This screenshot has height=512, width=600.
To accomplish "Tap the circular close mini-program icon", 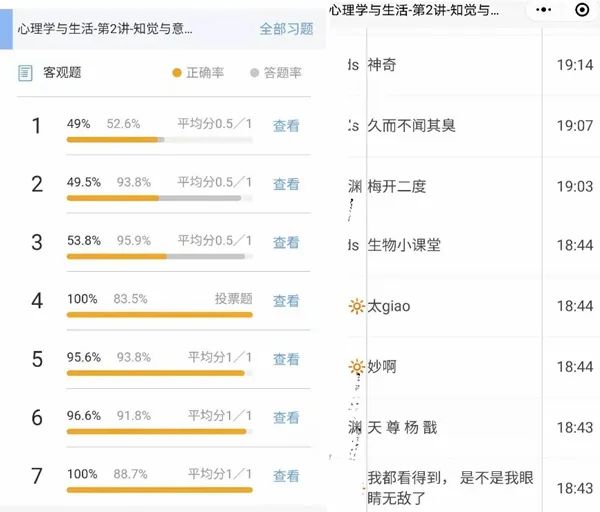I will click(x=582, y=10).
